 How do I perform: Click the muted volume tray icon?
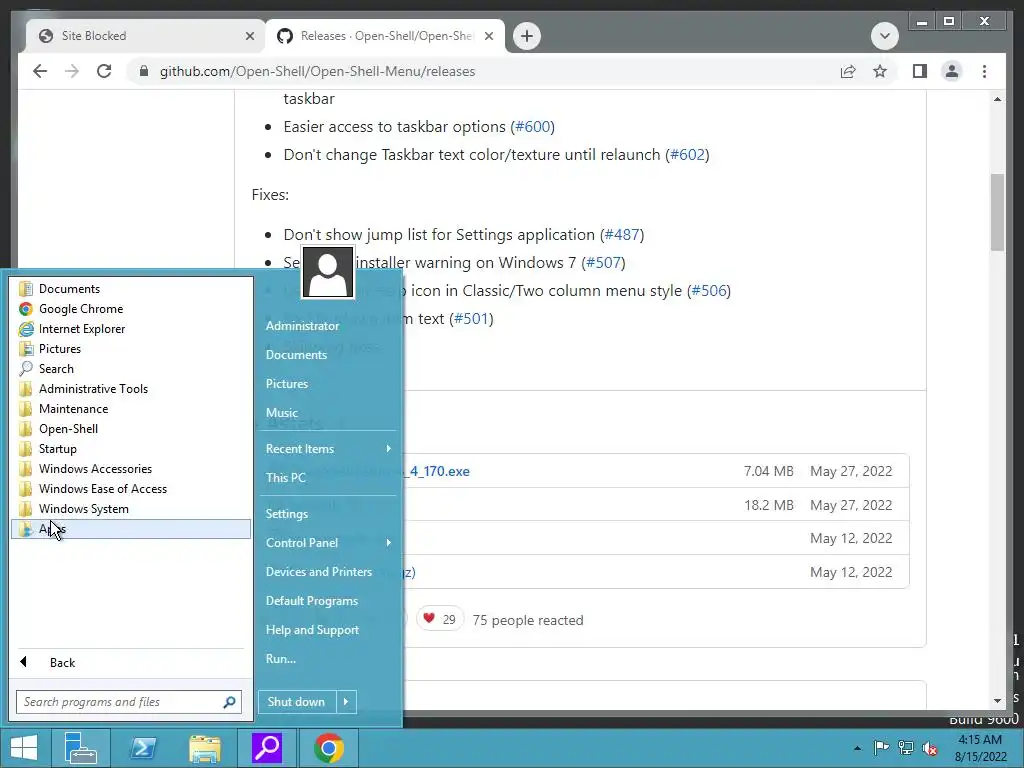(929, 748)
